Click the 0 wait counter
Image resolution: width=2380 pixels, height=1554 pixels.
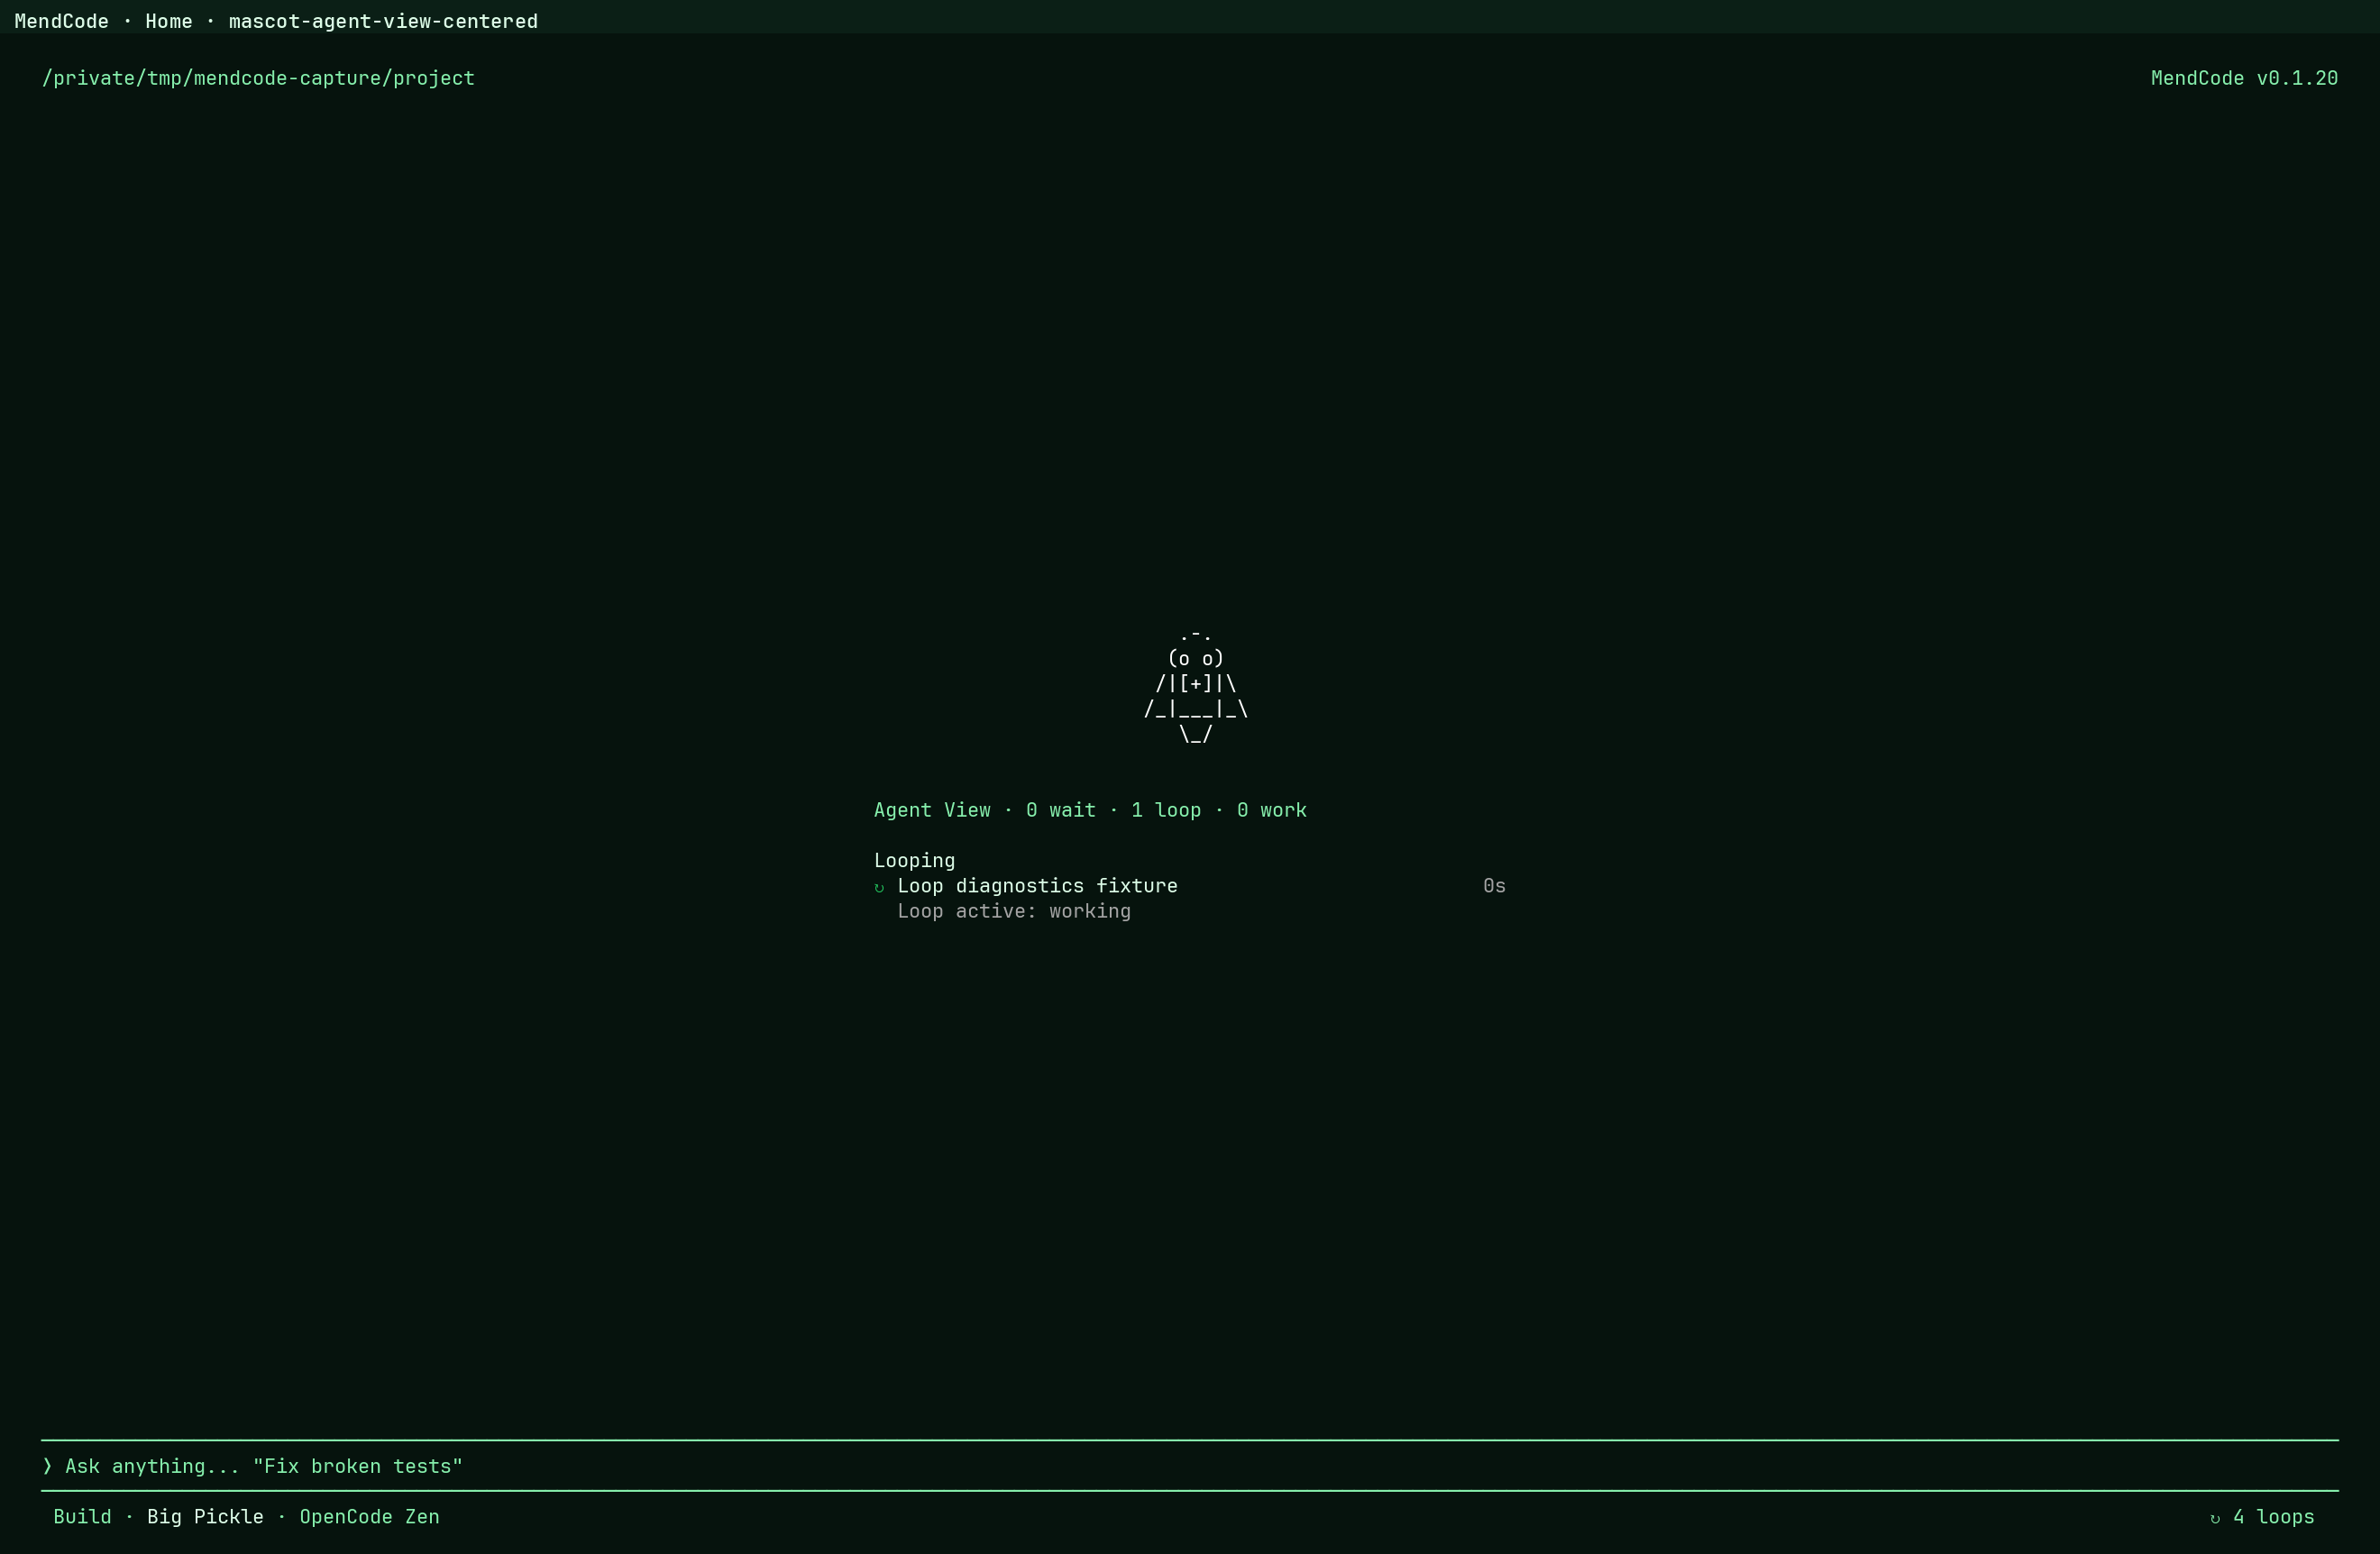pyautogui.click(x=1060, y=810)
